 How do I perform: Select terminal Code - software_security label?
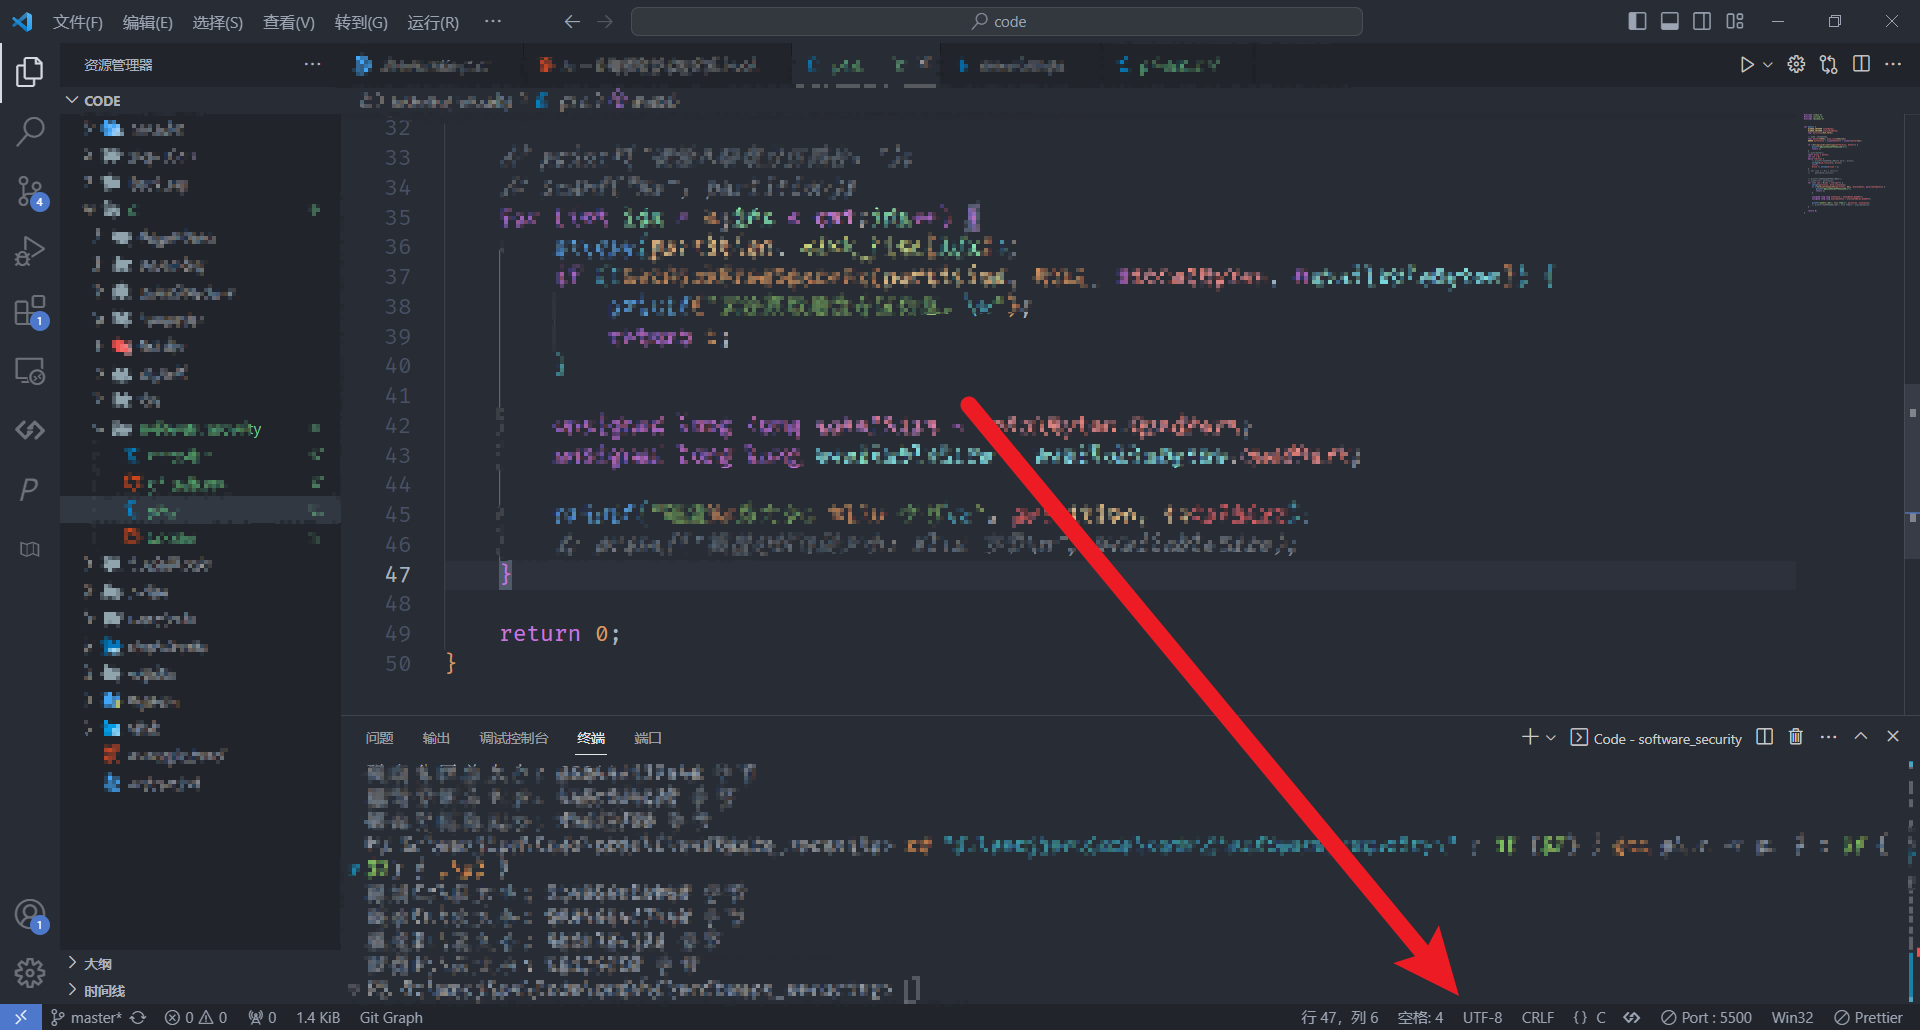(1656, 738)
